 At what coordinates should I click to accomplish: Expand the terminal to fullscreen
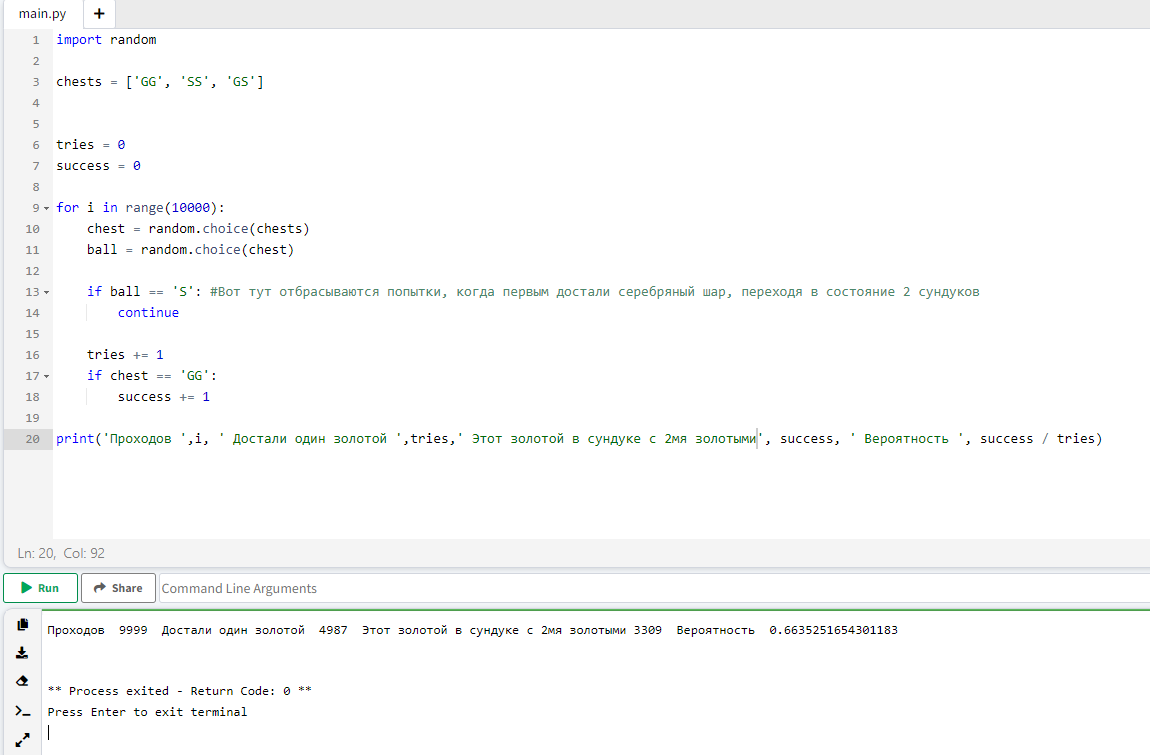(22, 740)
